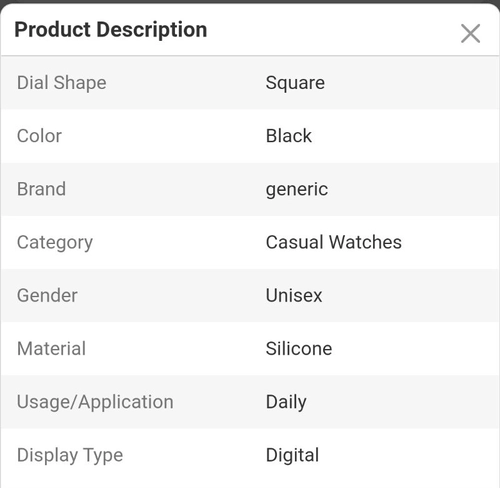This screenshot has height=488, width=500.
Task: Click the generic brand value
Action: click(x=297, y=190)
